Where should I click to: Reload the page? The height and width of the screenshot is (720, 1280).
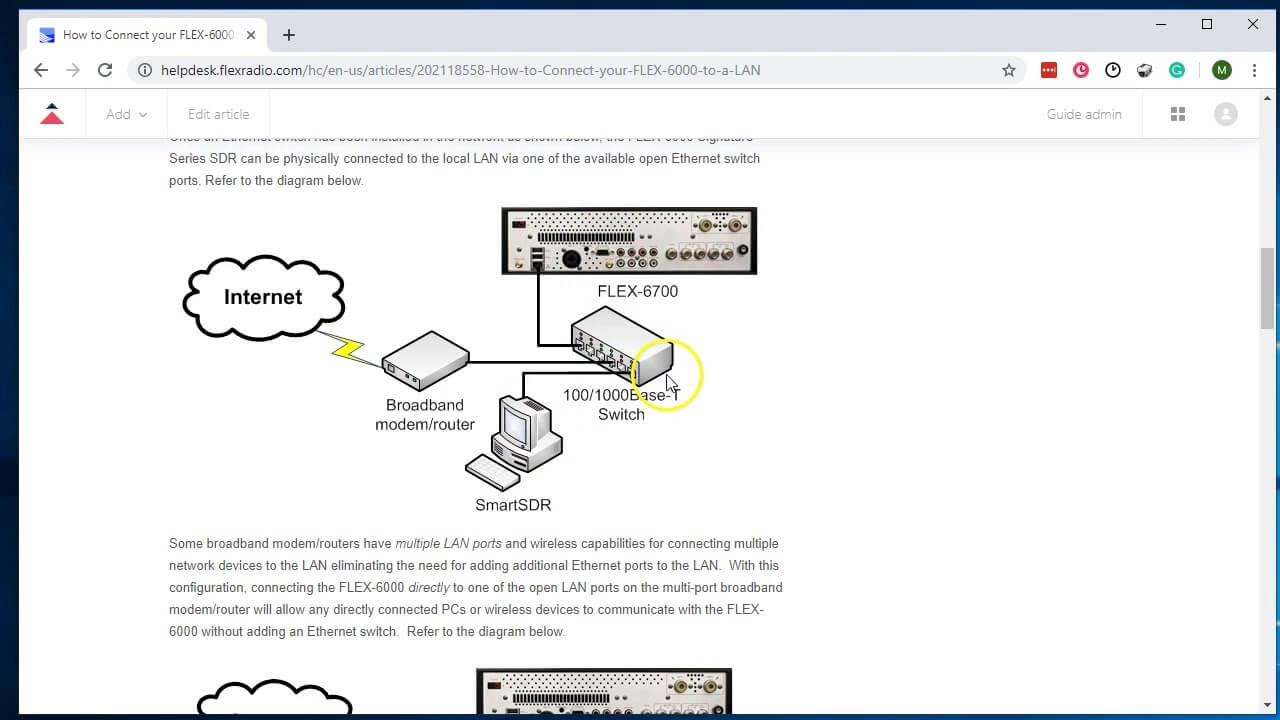coord(104,70)
